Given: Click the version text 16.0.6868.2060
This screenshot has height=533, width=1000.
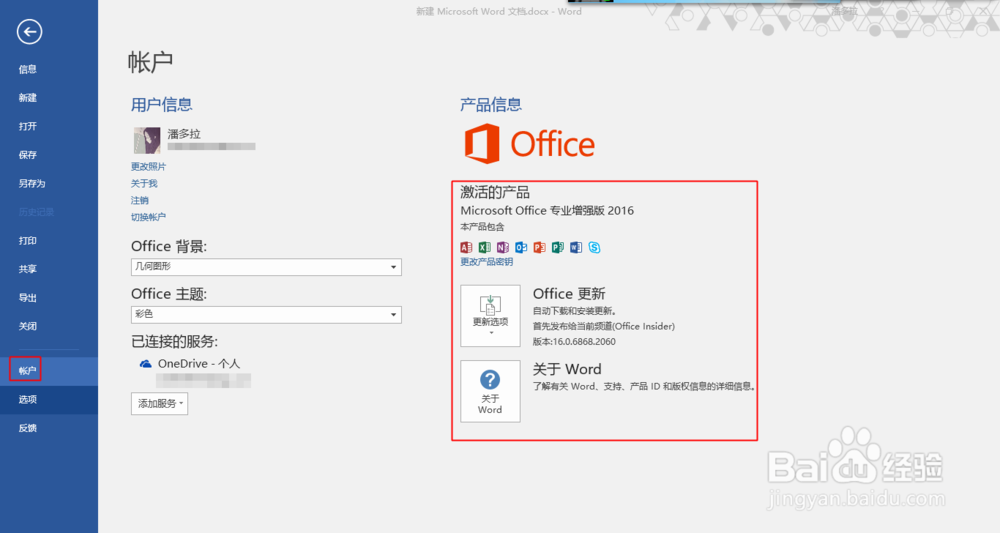Looking at the screenshot, I should [583, 342].
